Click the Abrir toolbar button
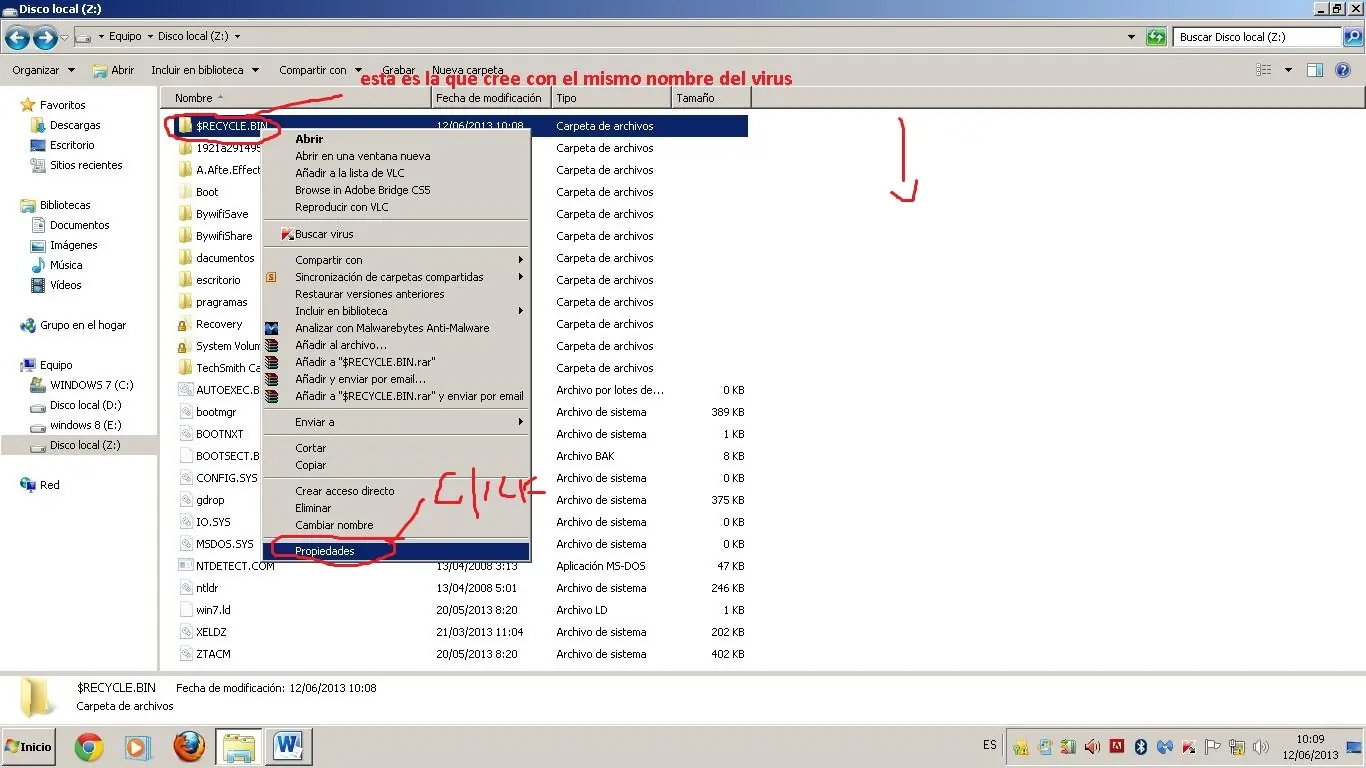The width and height of the screenshot is (1366, 768). click(x=113, y=70)
